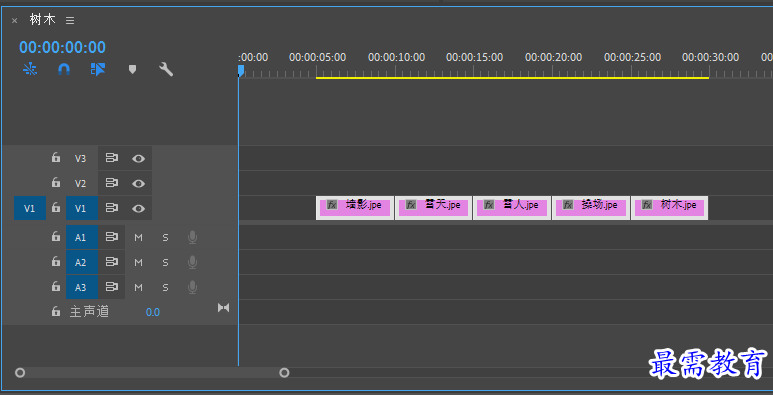Toggle A1 track targeting
The width and height of the screenshot is (773, 395).
[x=82, y=238]
